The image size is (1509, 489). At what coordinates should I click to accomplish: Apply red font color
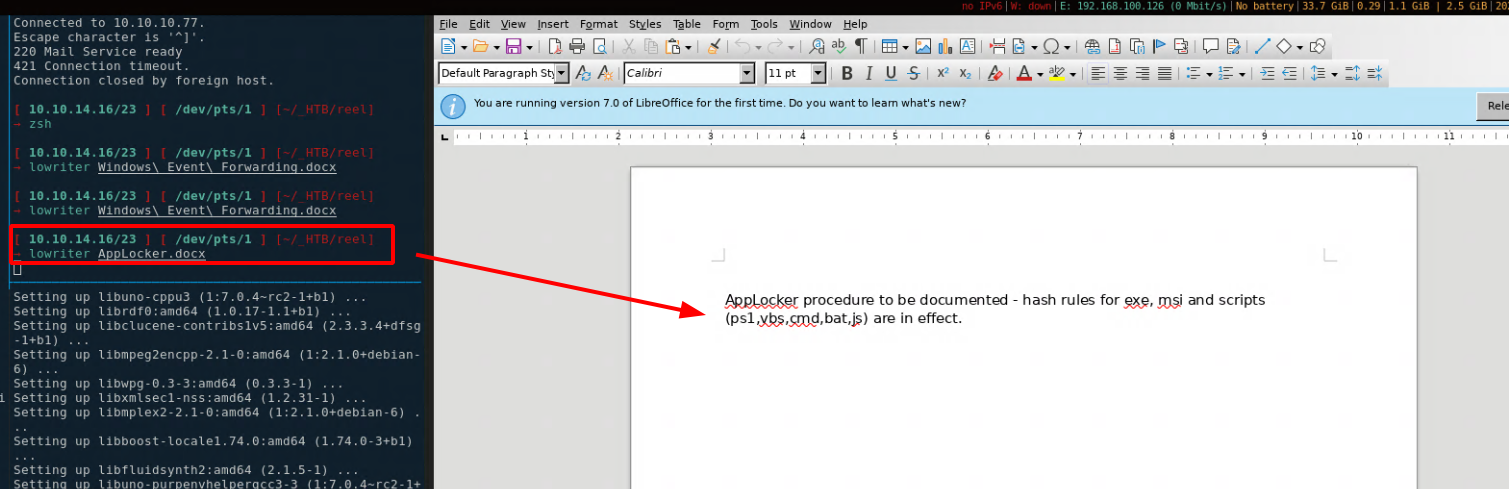(1024, 73)
